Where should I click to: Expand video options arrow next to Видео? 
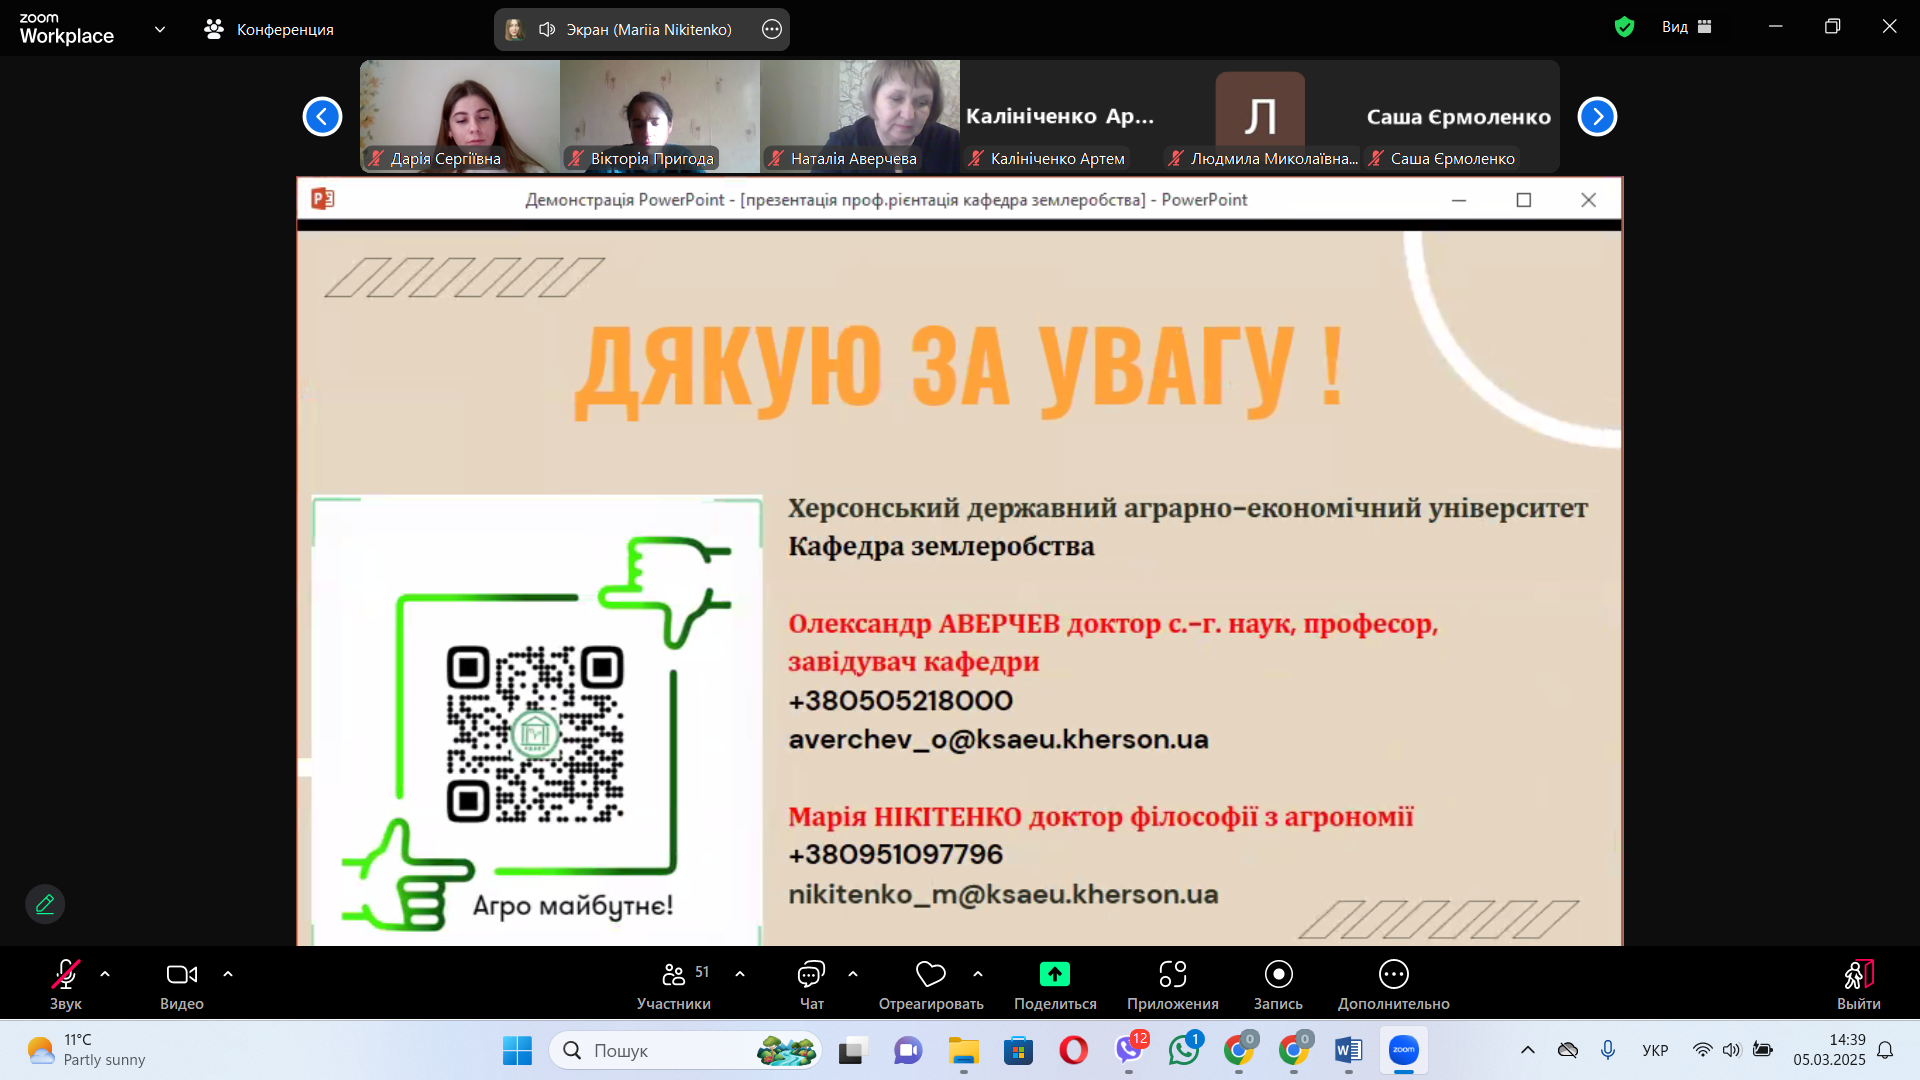tap(228, 974)
